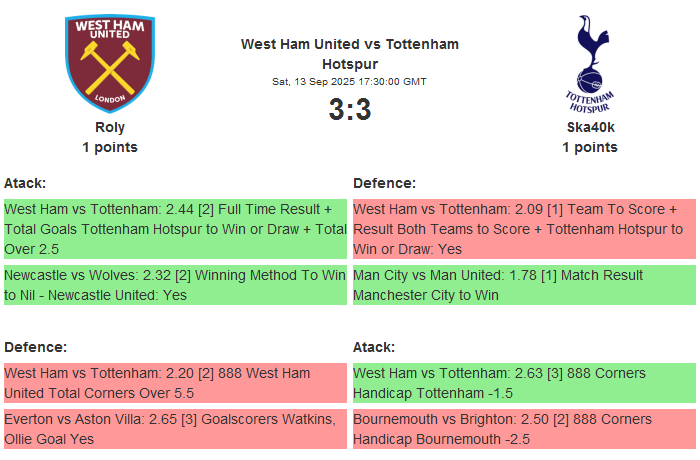Click the left Atack heading above Roly's bets
This screenshot has height=460, width=700.
click(25, 183)
